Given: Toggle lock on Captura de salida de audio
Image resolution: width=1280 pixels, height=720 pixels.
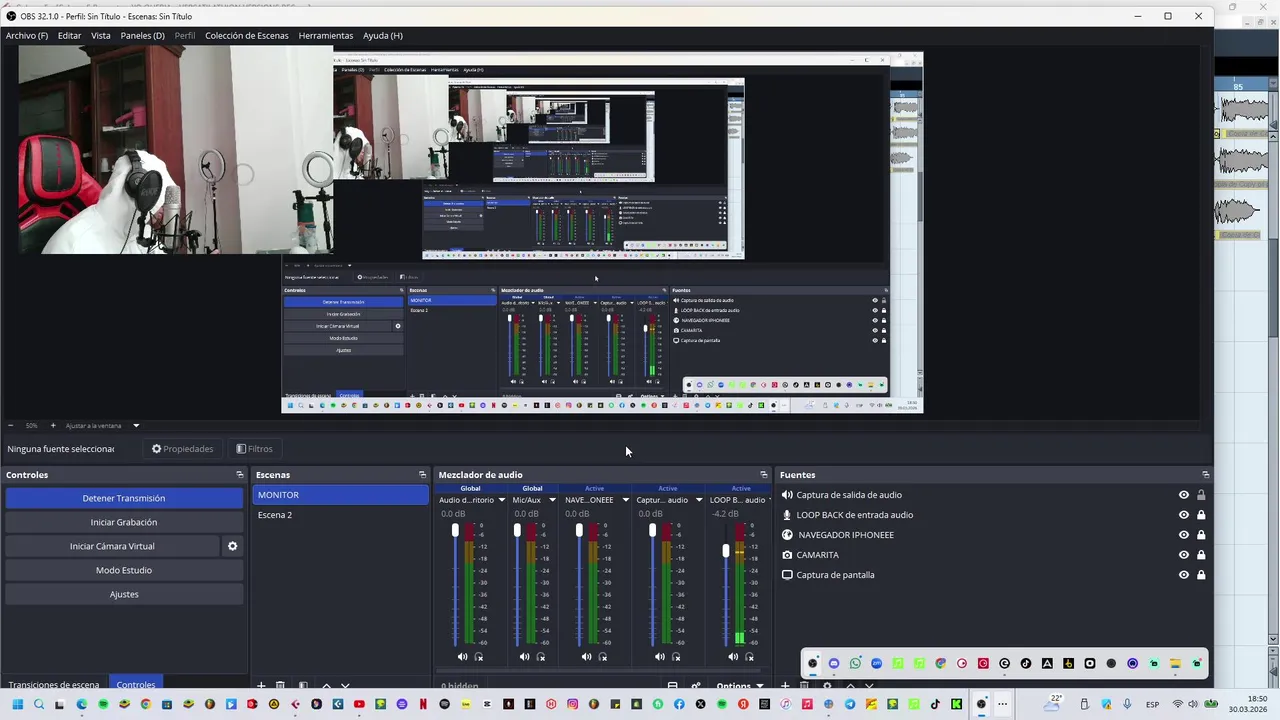Looking at the screenshot, I should click(1201, 495).
